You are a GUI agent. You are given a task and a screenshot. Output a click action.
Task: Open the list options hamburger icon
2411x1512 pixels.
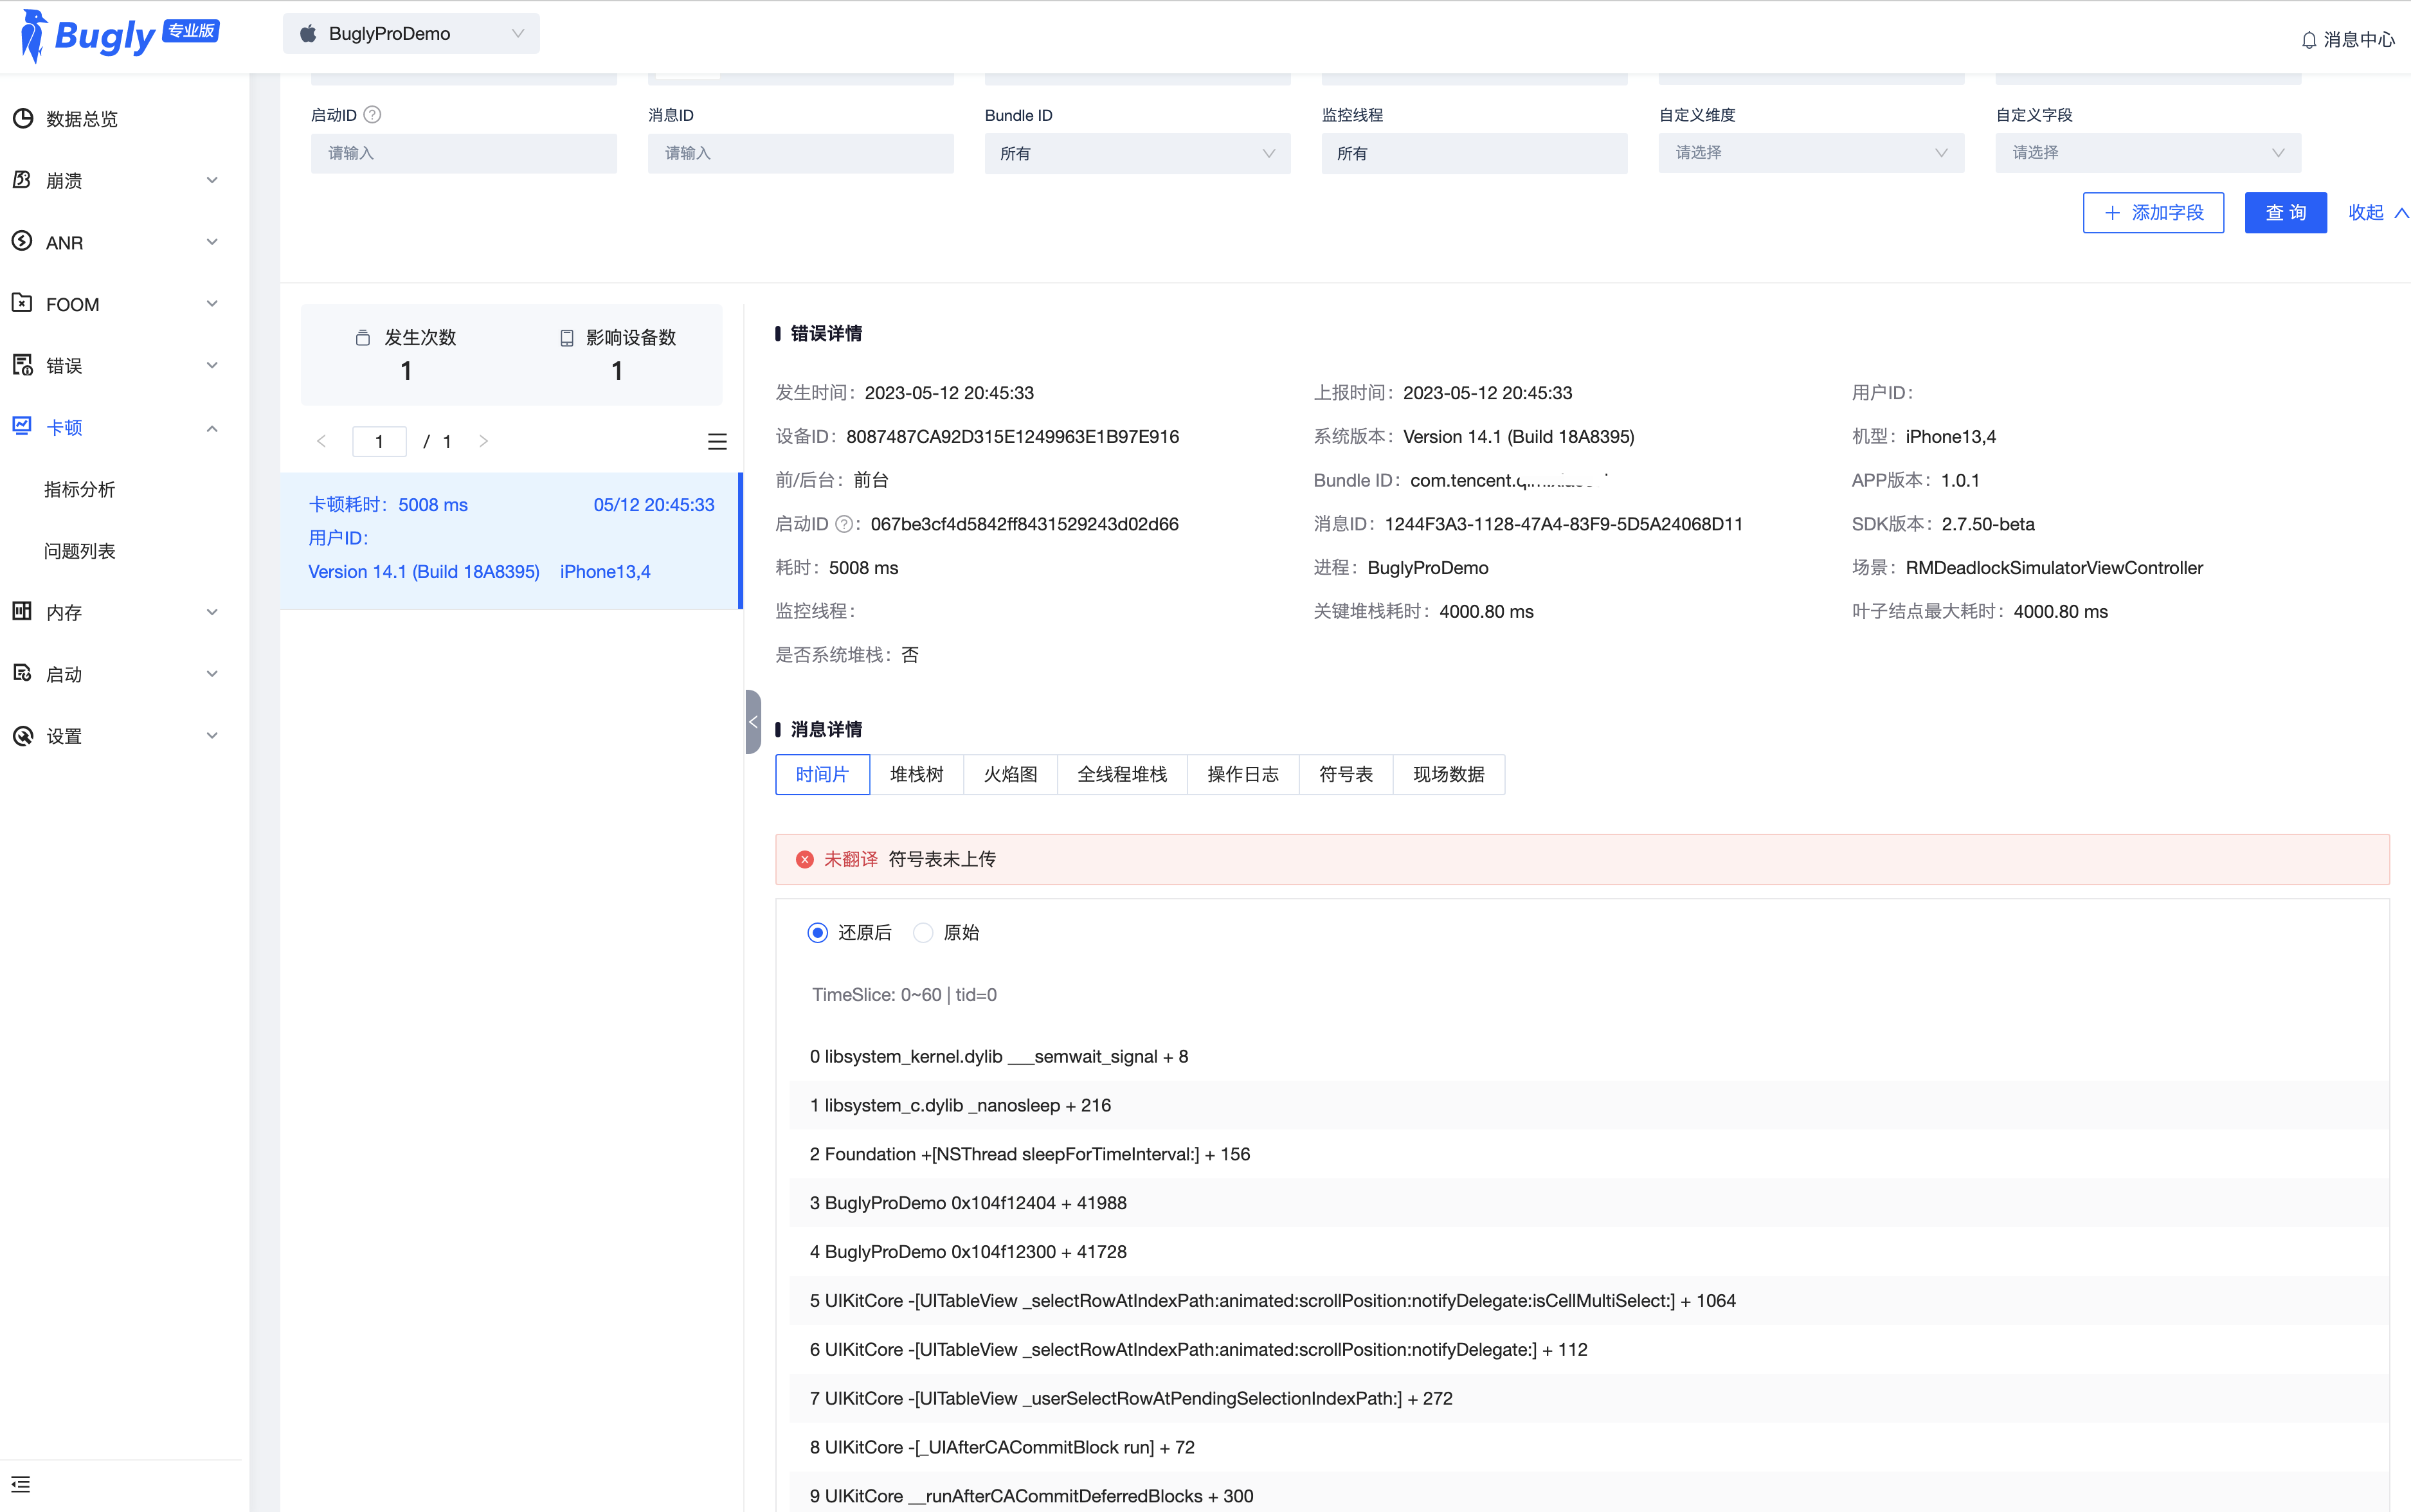717,441
